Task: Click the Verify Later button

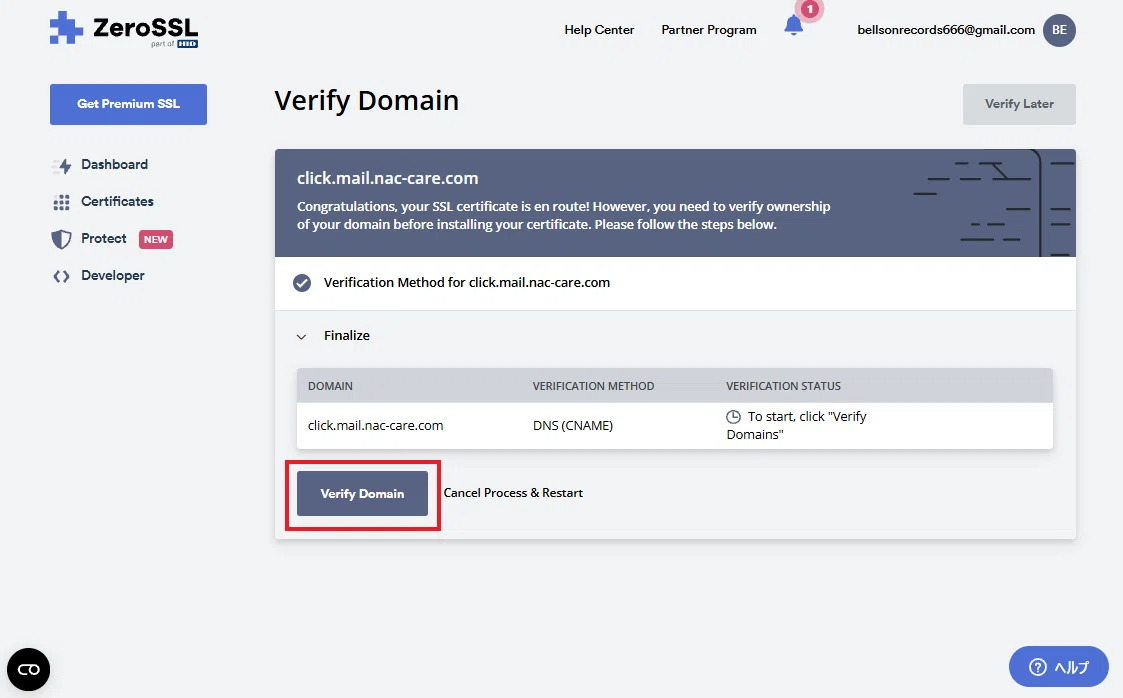Action: click(x=1019, y=104)
